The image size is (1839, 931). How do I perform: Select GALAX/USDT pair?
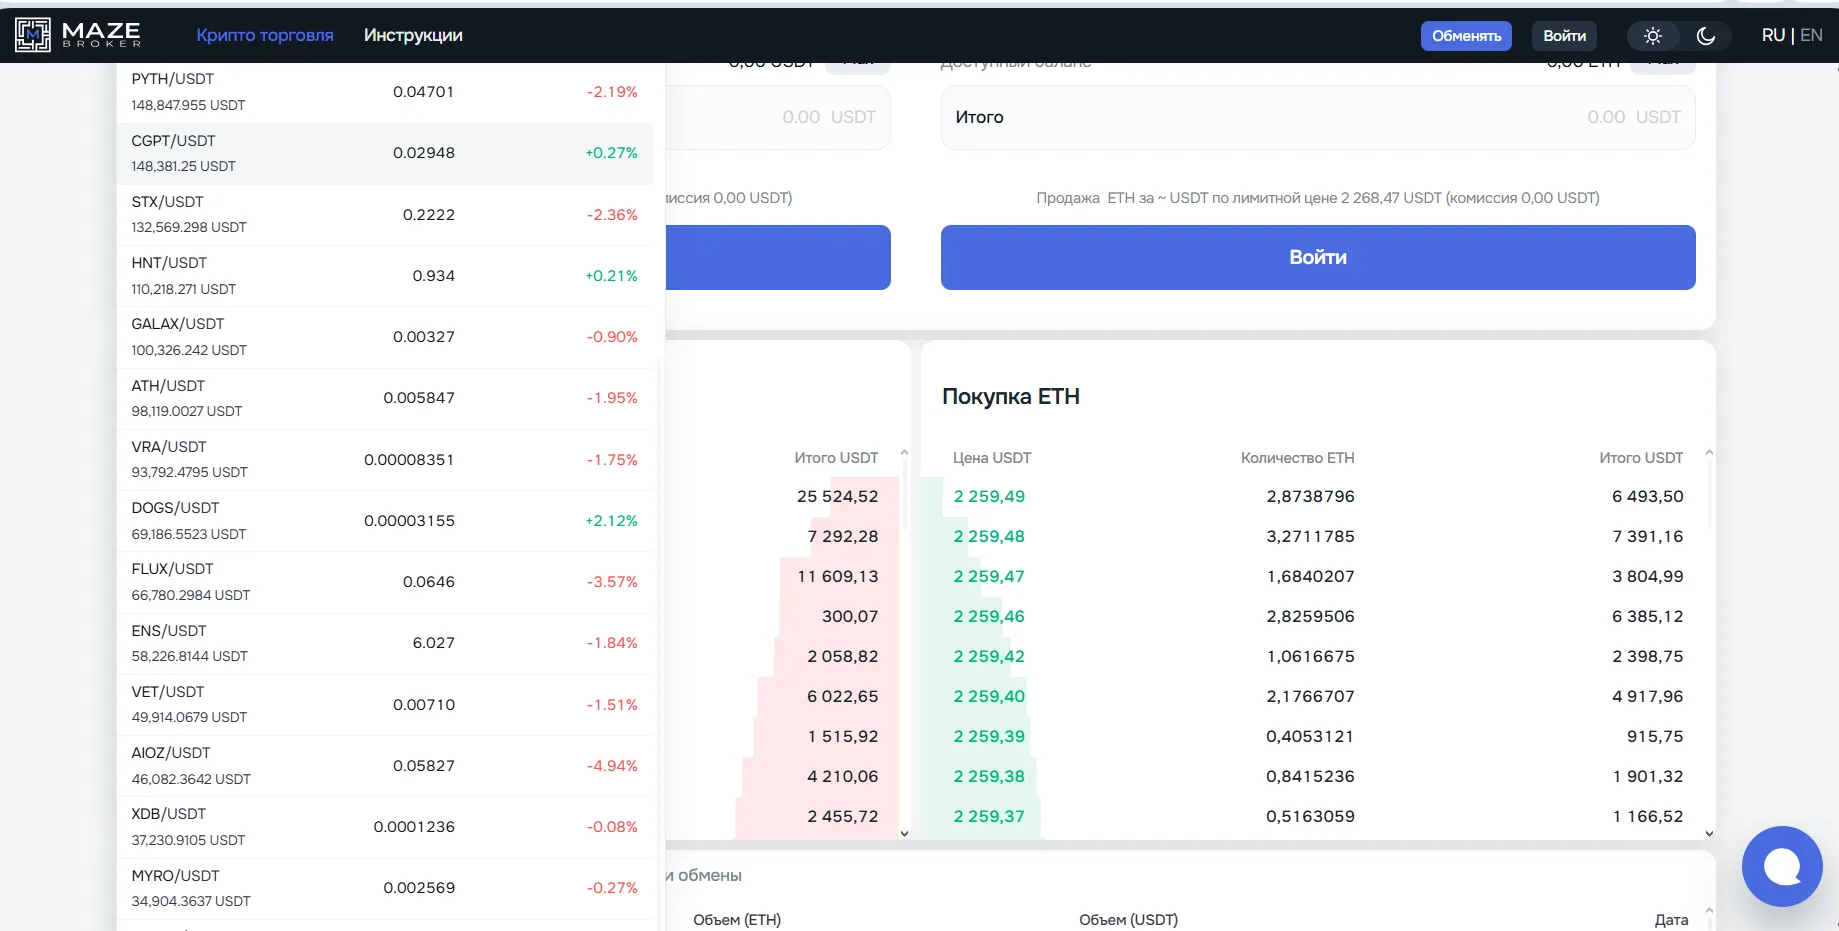[x=385, y=337]
